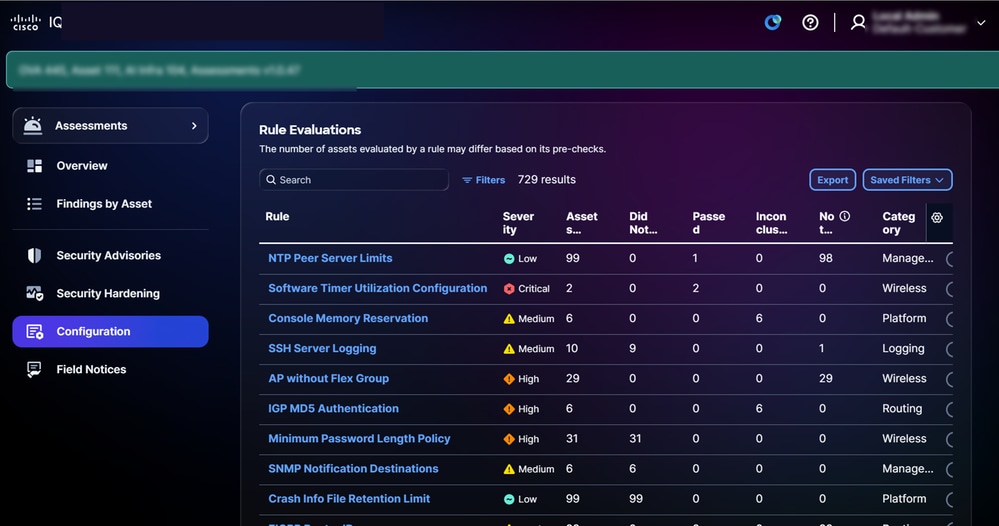Open the Overview section
The image size is (999, 526).
[82, 166]
